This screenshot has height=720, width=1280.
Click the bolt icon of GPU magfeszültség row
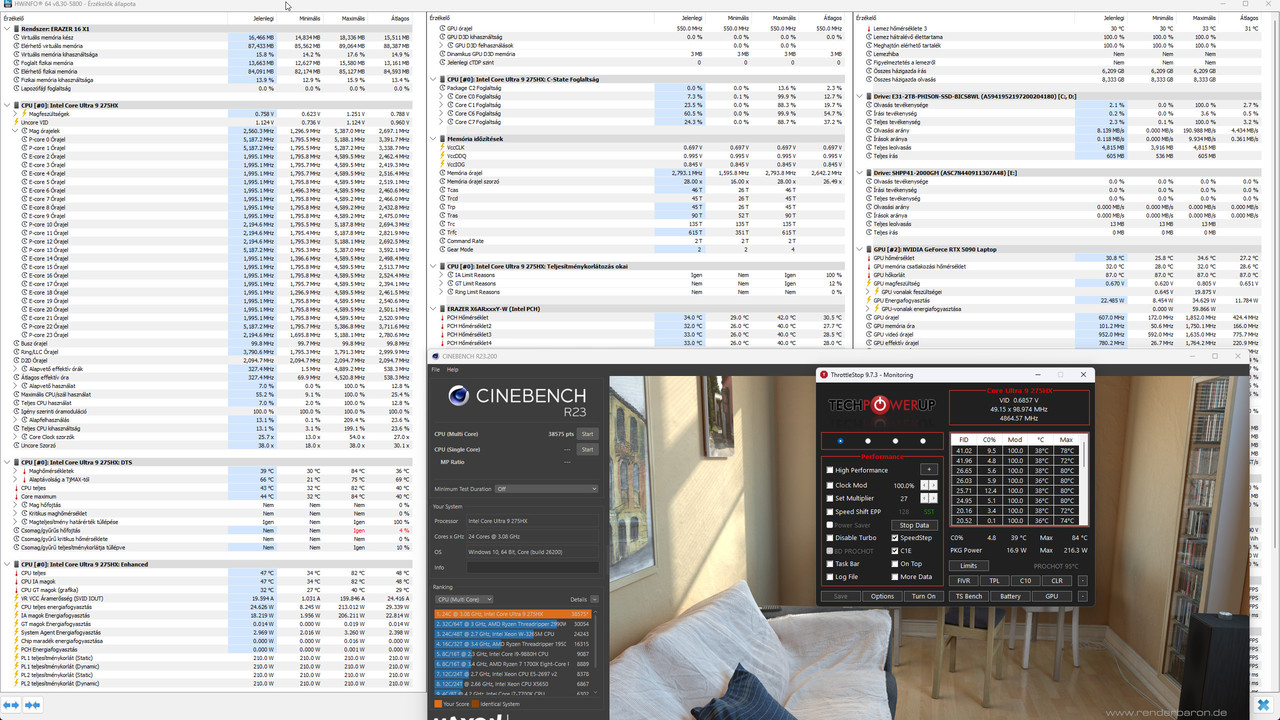[x=868, y=283]
